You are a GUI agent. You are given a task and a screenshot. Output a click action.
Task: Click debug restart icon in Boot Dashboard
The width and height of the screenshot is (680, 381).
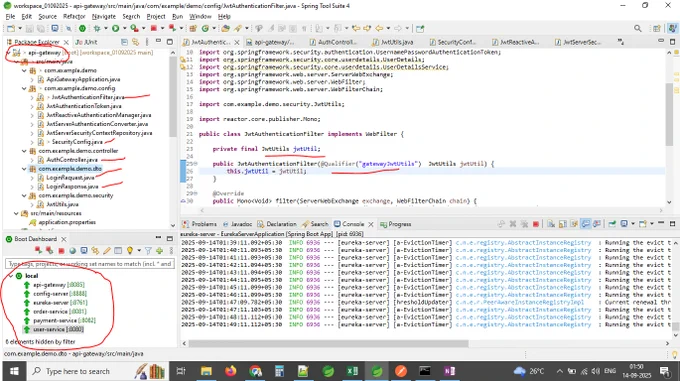(49, 251)
